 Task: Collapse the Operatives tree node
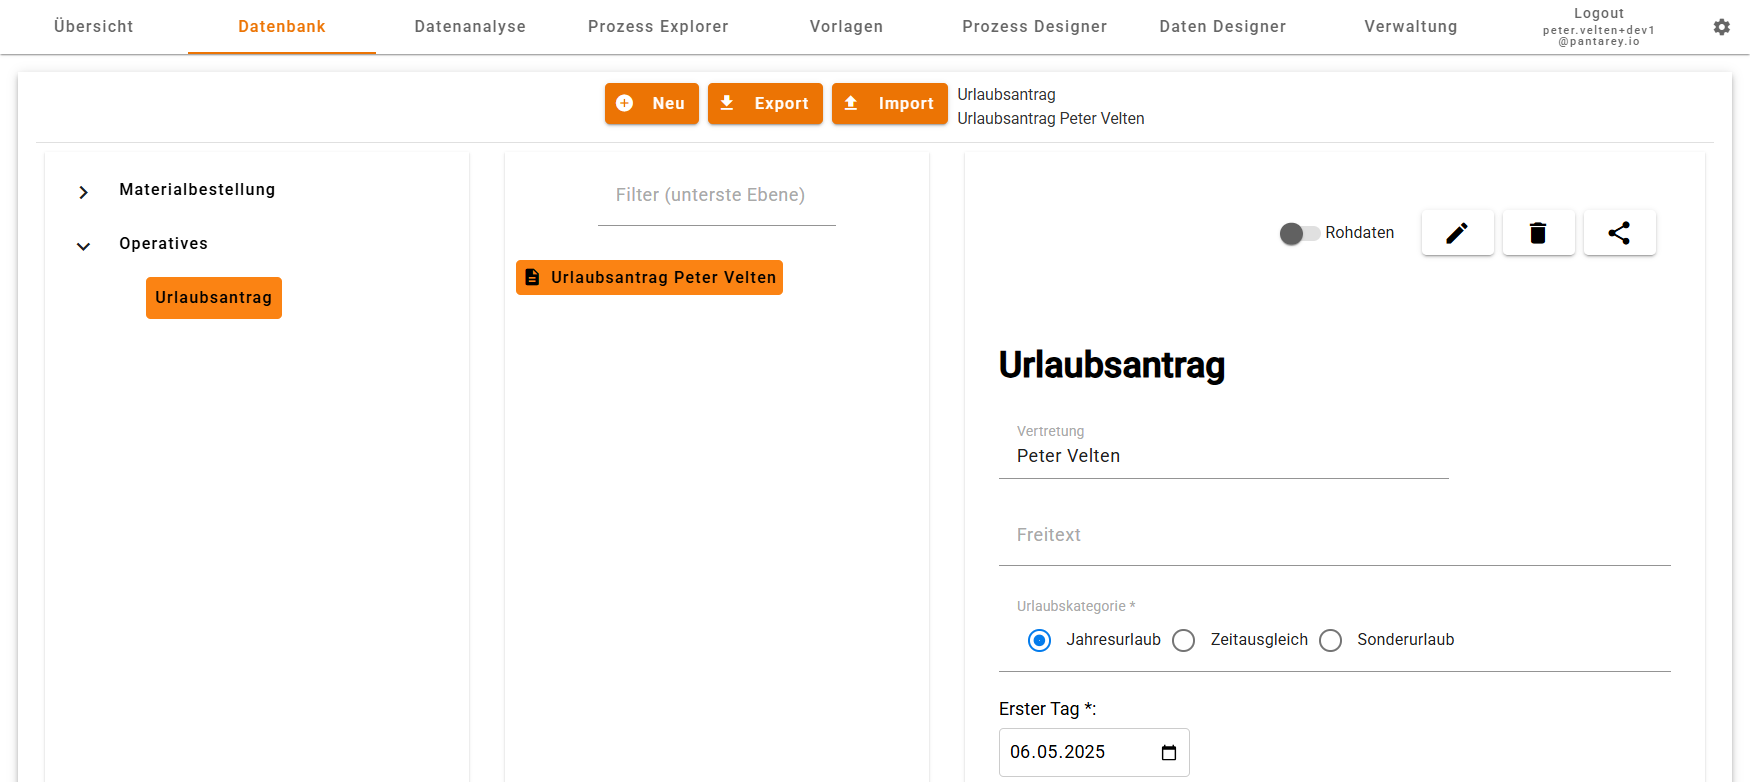(84, 246)
